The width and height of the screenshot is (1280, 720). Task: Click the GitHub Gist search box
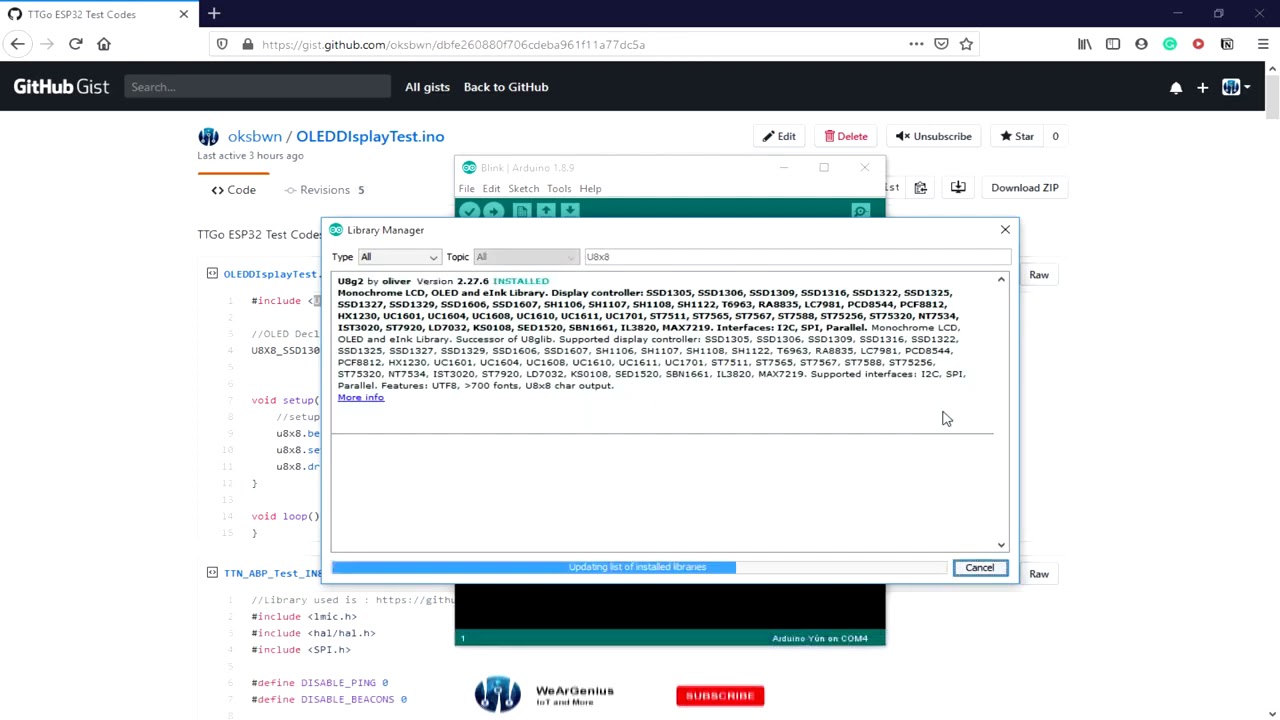pos(258,87)
